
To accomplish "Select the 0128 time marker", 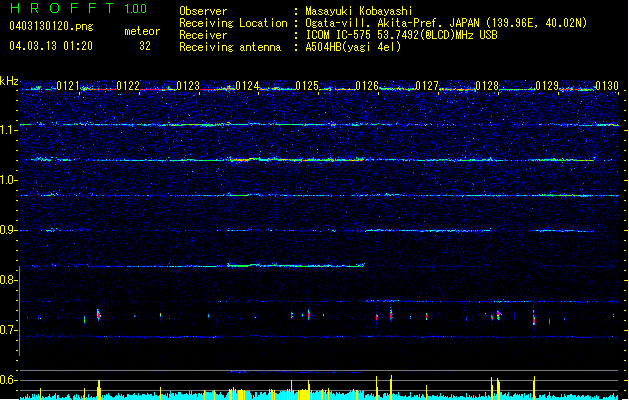I will 487,86.
